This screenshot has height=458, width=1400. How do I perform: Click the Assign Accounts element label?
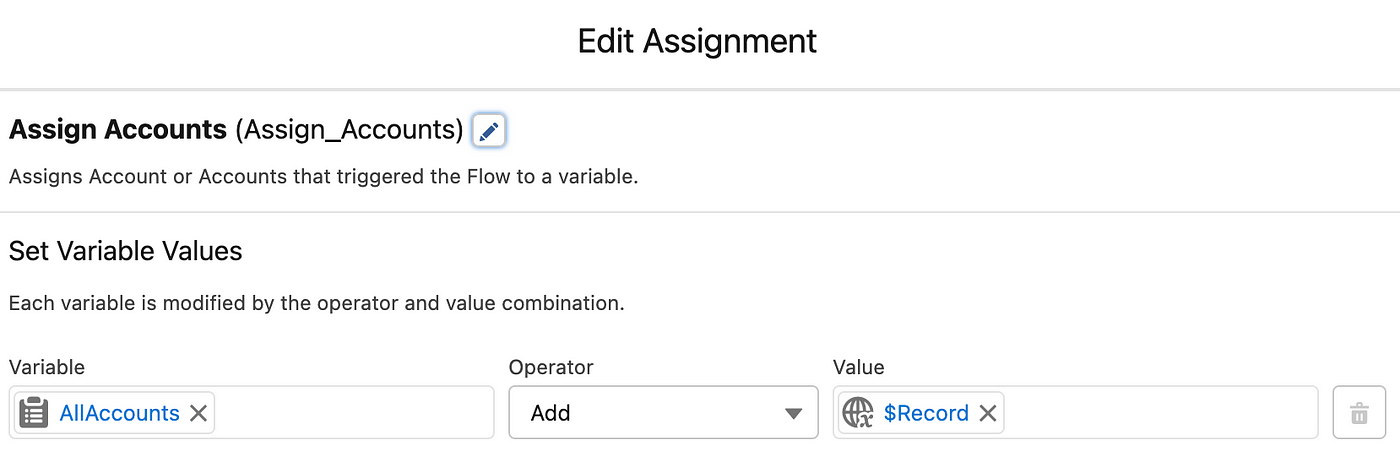(x=118, y=129)
